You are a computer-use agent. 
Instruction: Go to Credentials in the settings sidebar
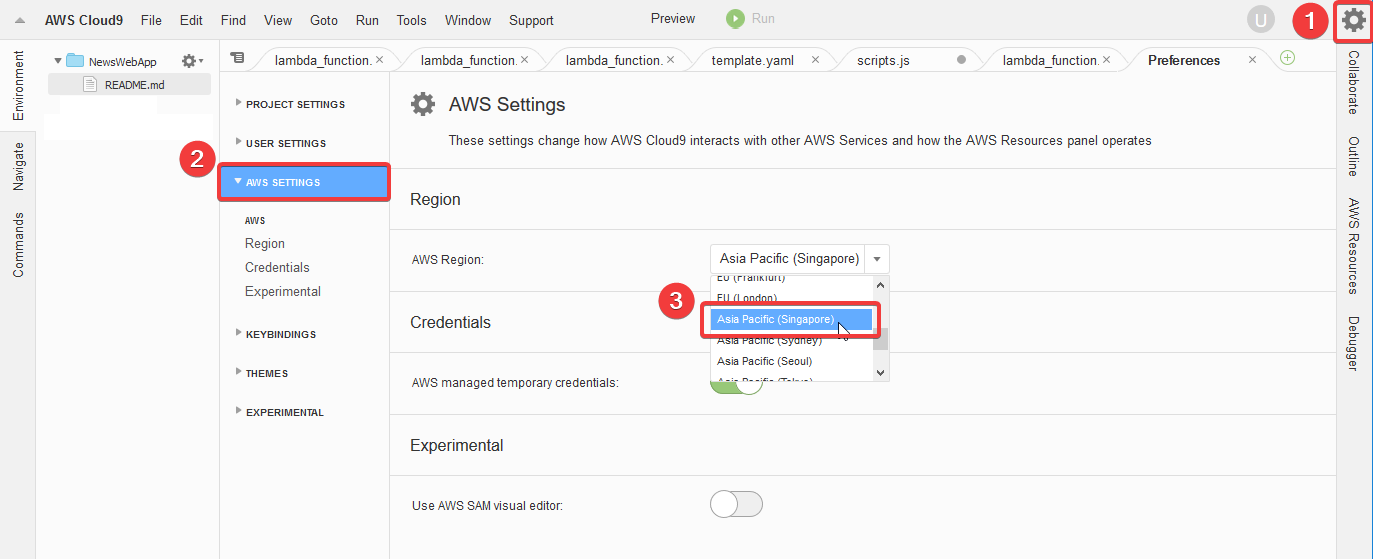pos(277,267)
